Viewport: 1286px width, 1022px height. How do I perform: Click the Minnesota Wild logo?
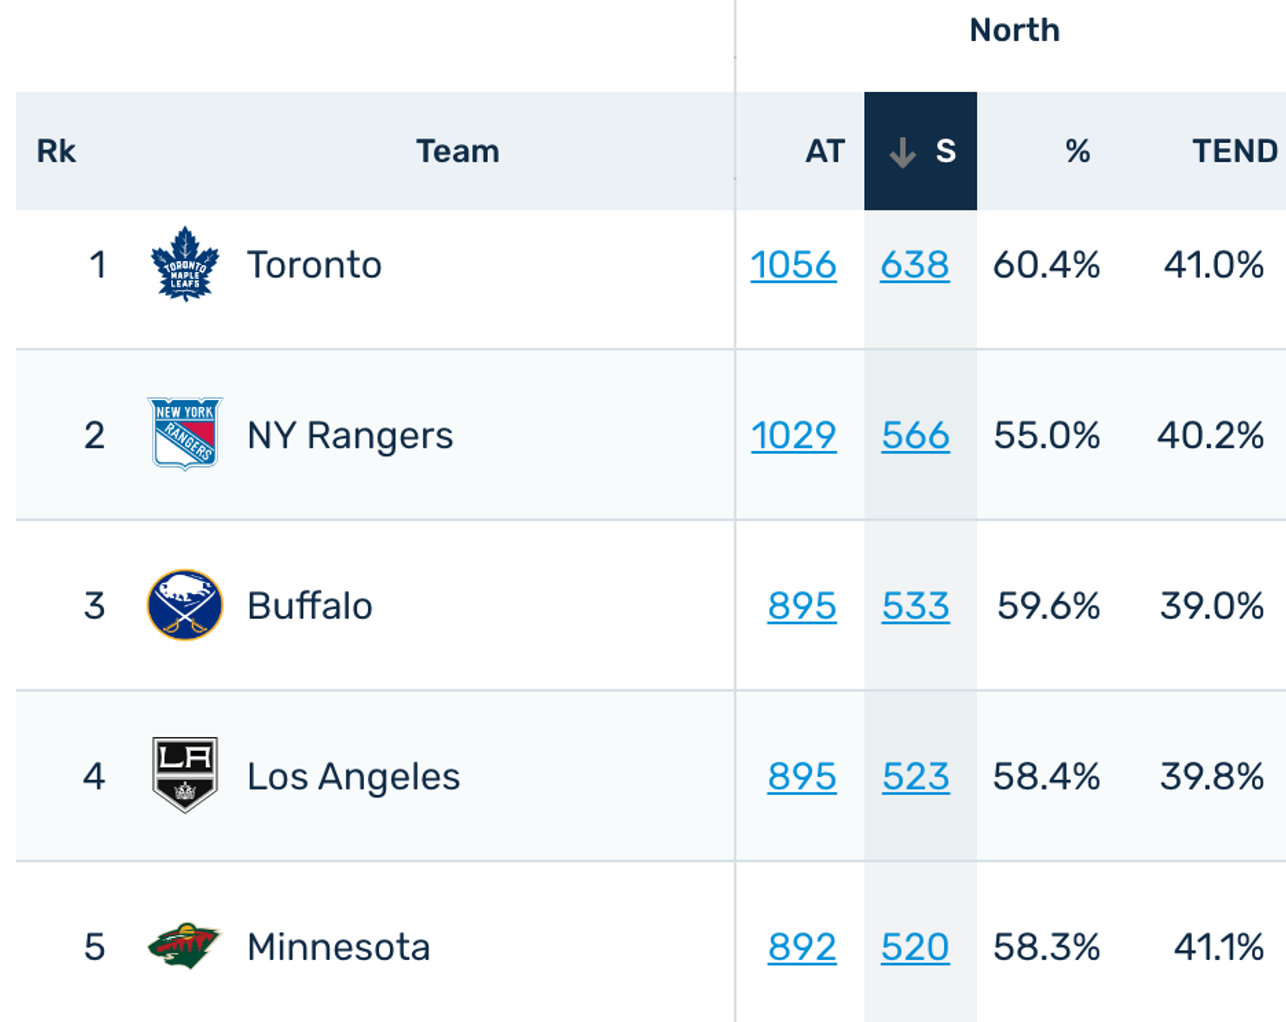click(184, 946)
